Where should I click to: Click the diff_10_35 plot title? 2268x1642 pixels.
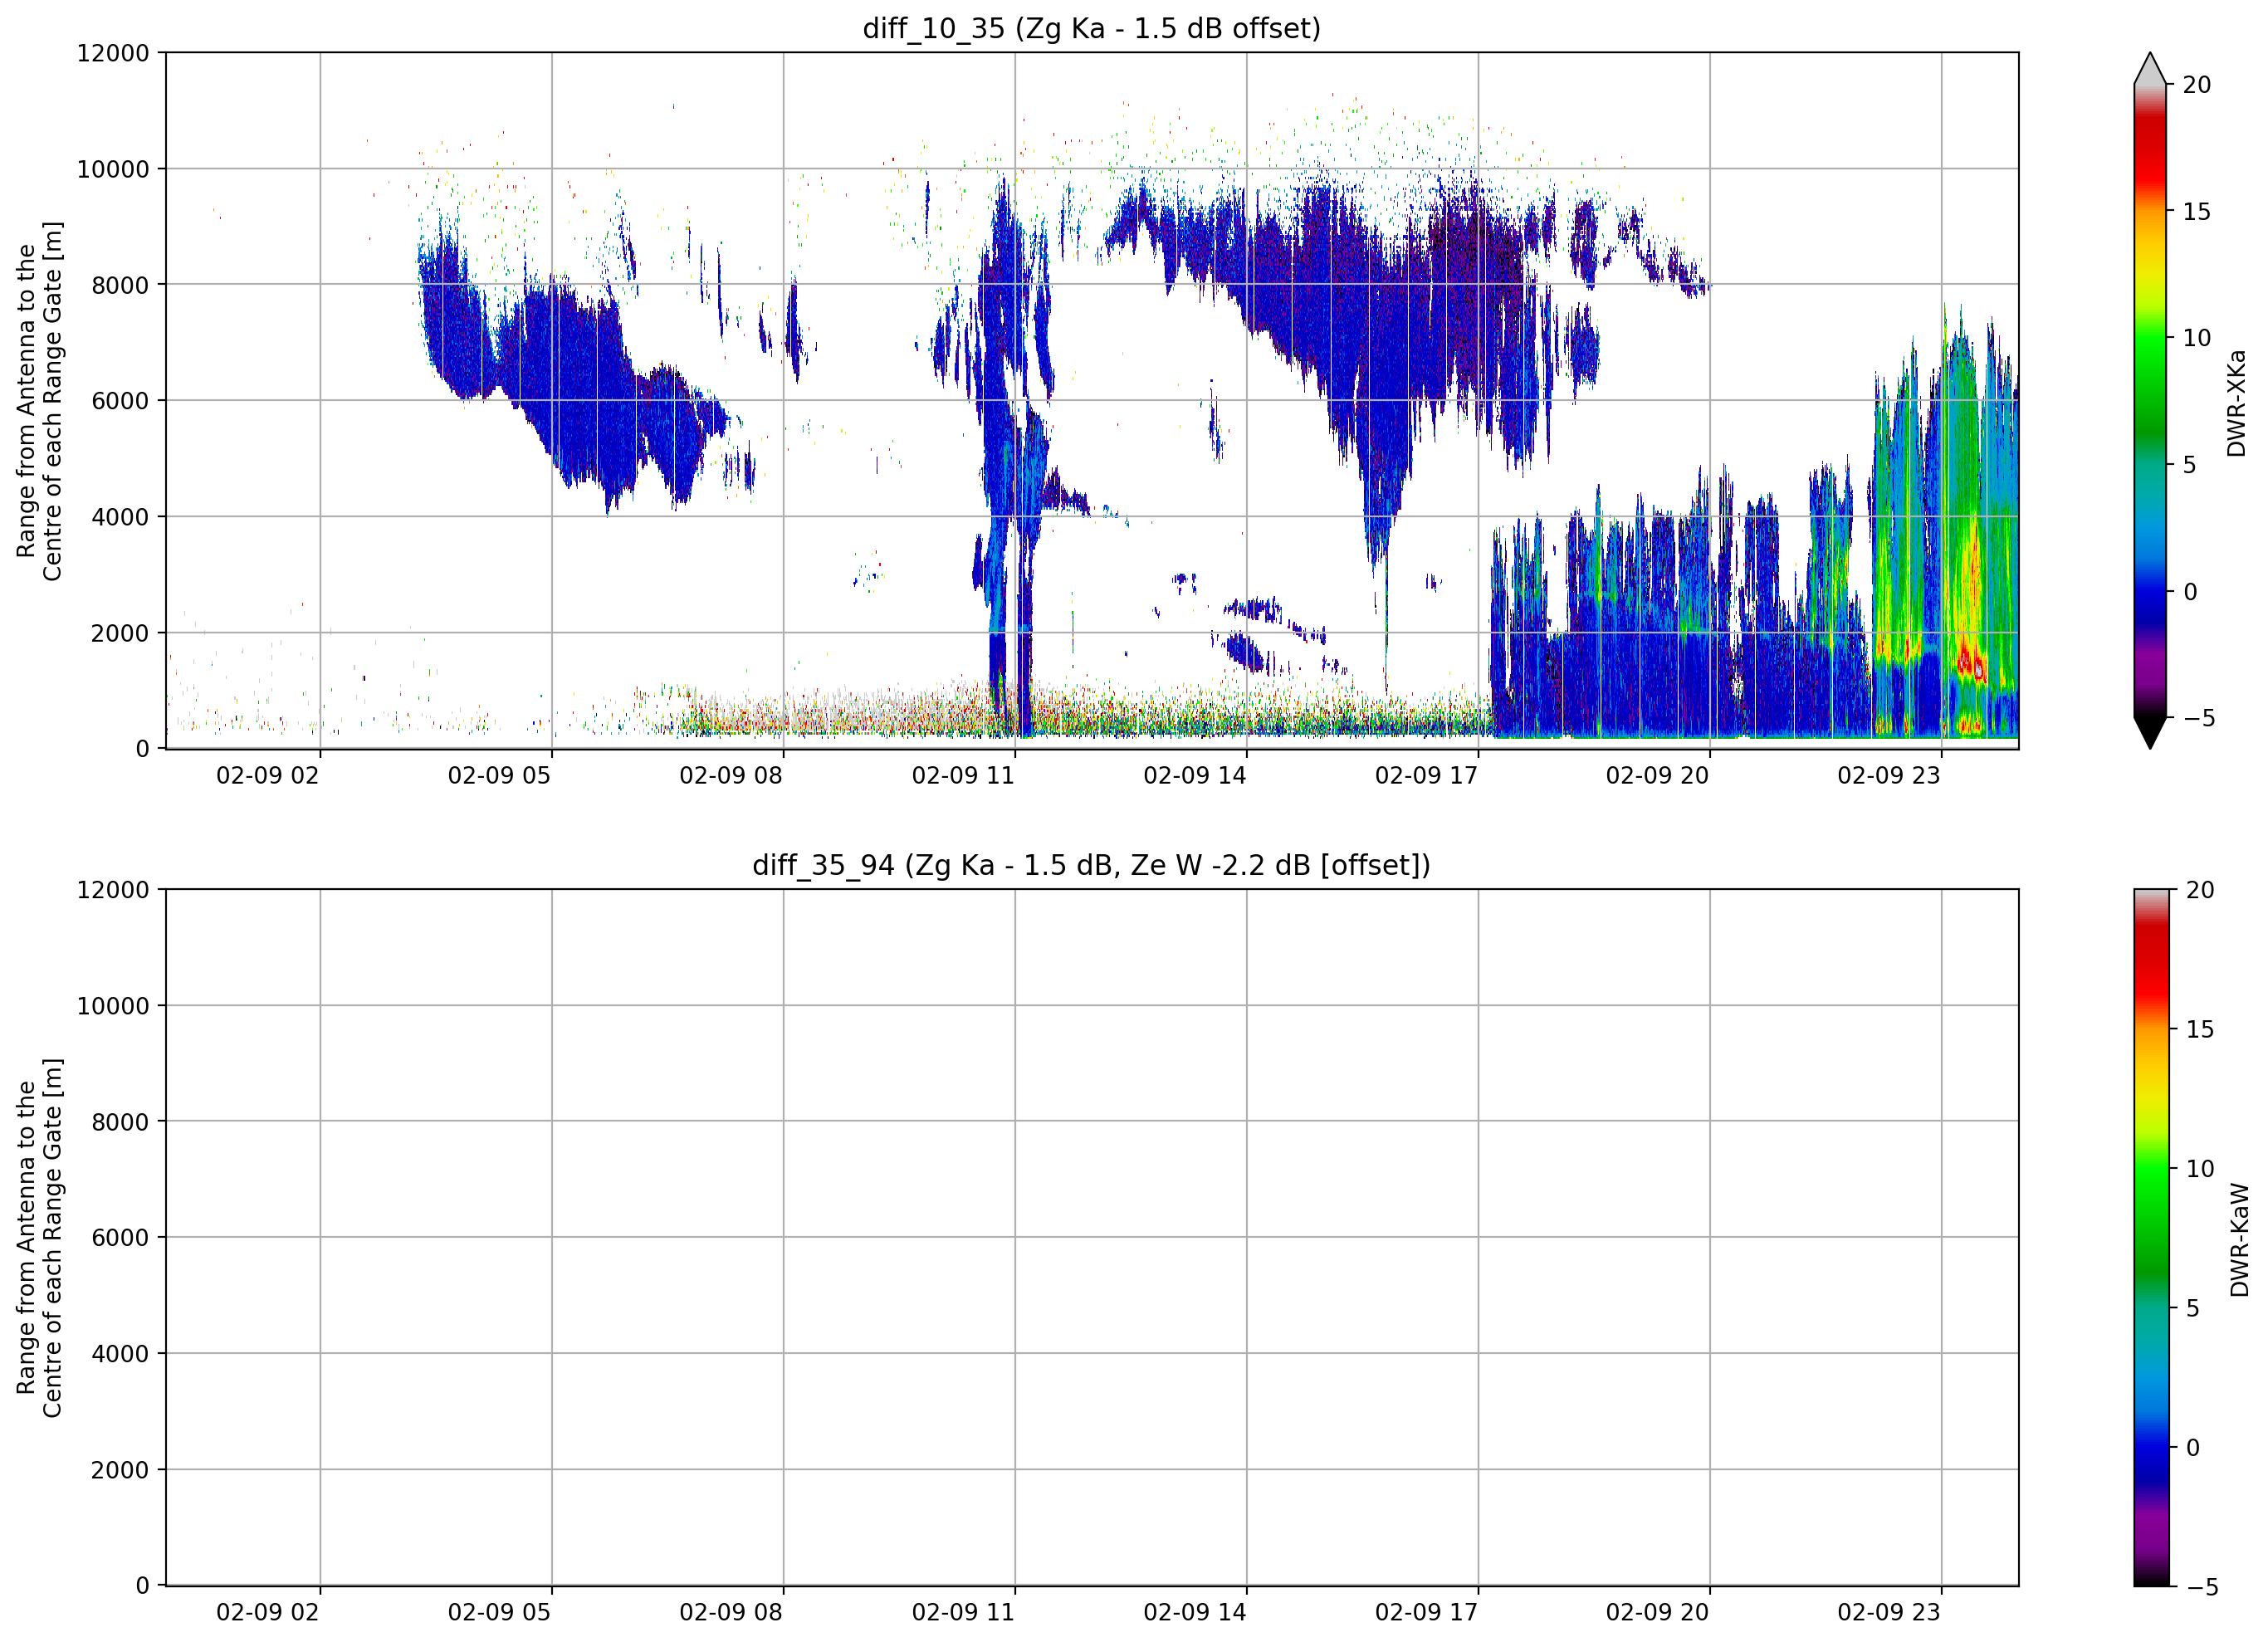(1091, 28)
